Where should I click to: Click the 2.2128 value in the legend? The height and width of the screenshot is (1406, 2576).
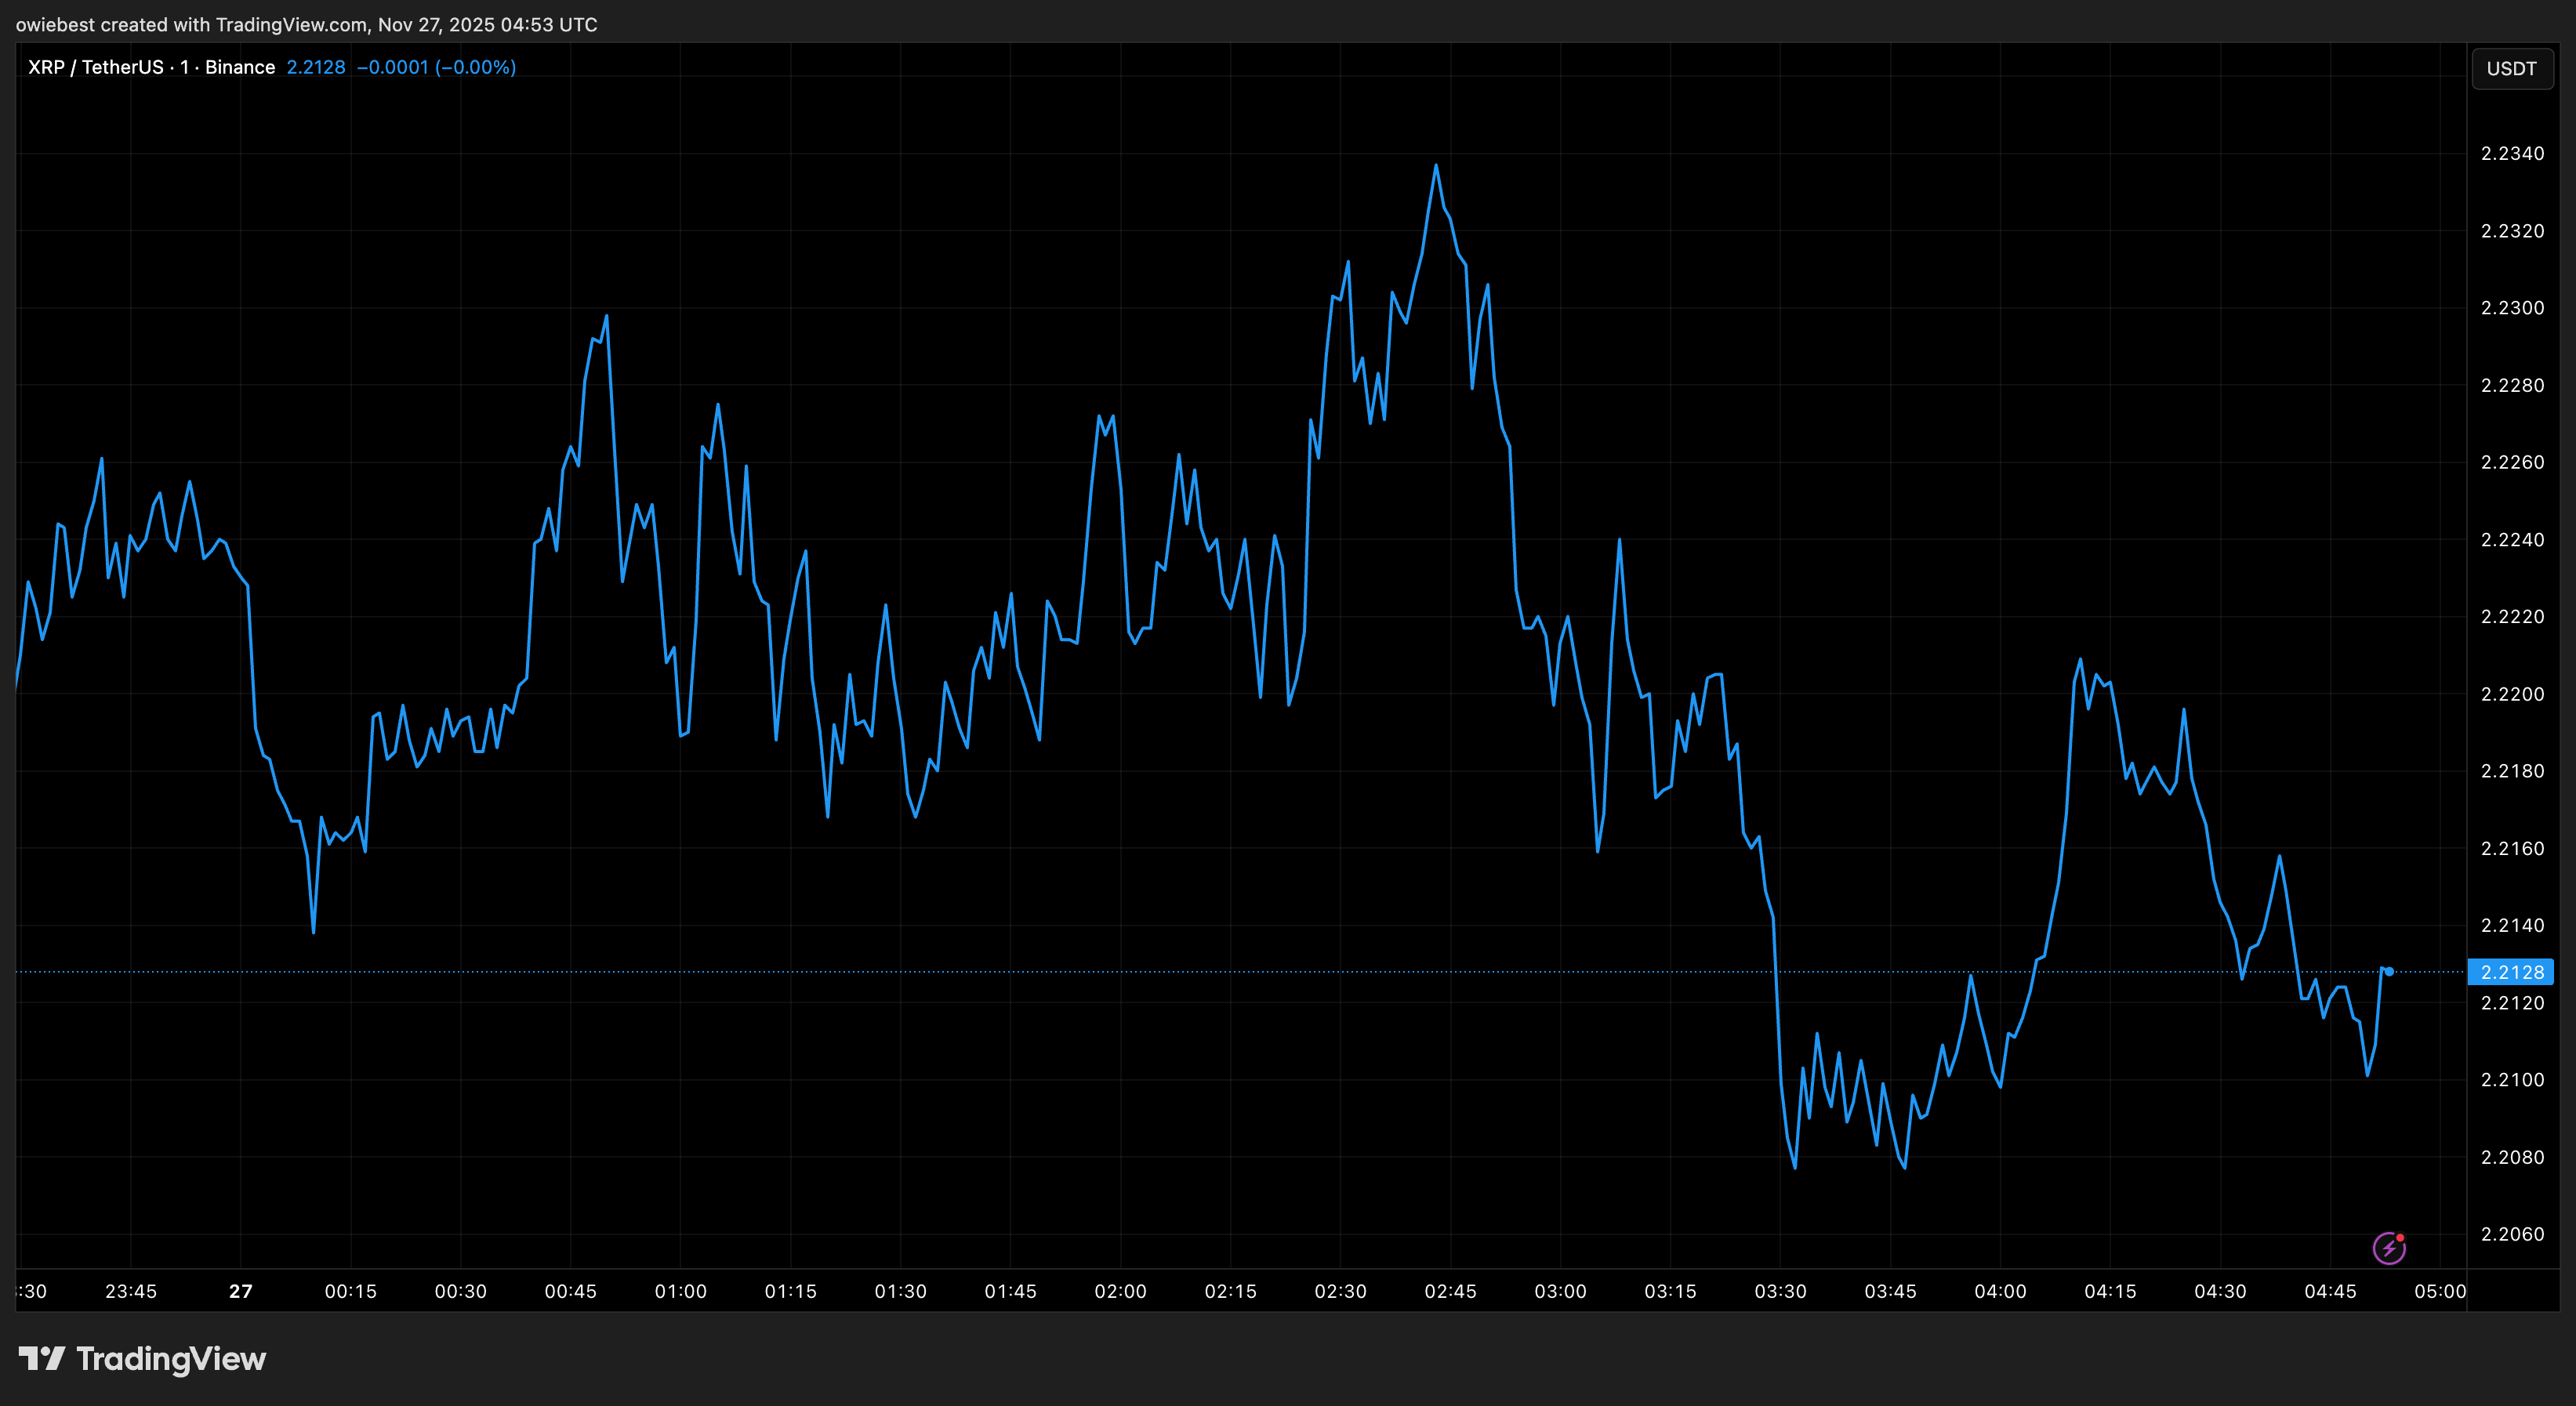(x=316, y=67)
